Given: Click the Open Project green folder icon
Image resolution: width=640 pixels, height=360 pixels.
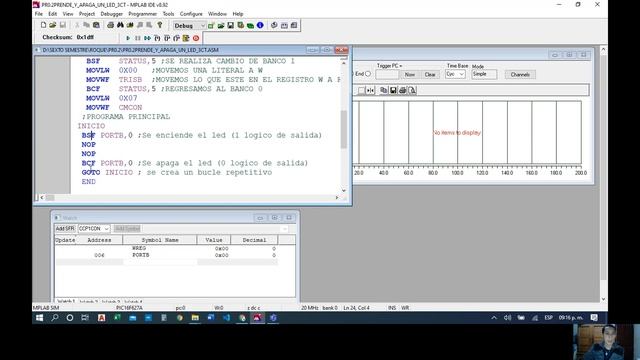Looking at the screenshot, I should tap(221, 25).
